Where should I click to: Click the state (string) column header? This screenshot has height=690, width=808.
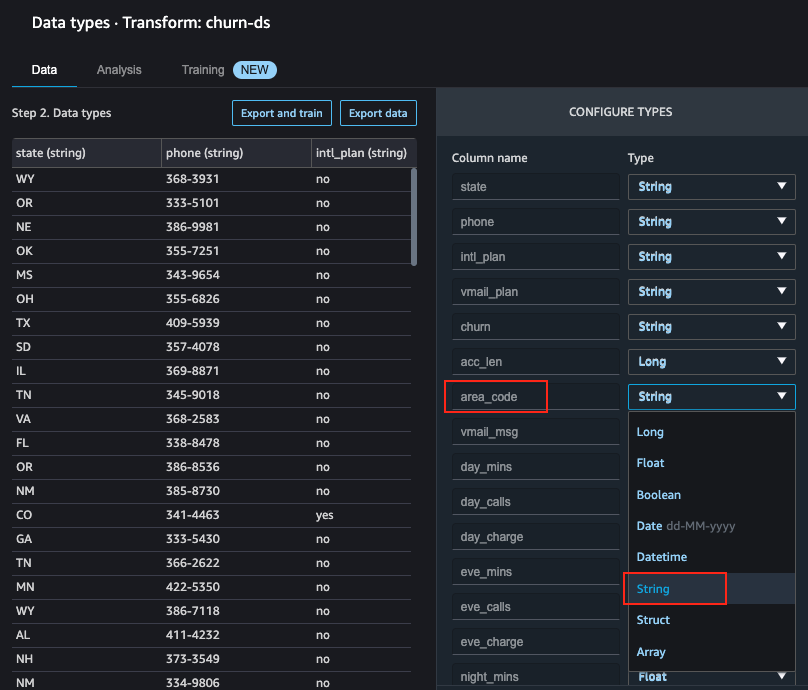pos(87,153)
